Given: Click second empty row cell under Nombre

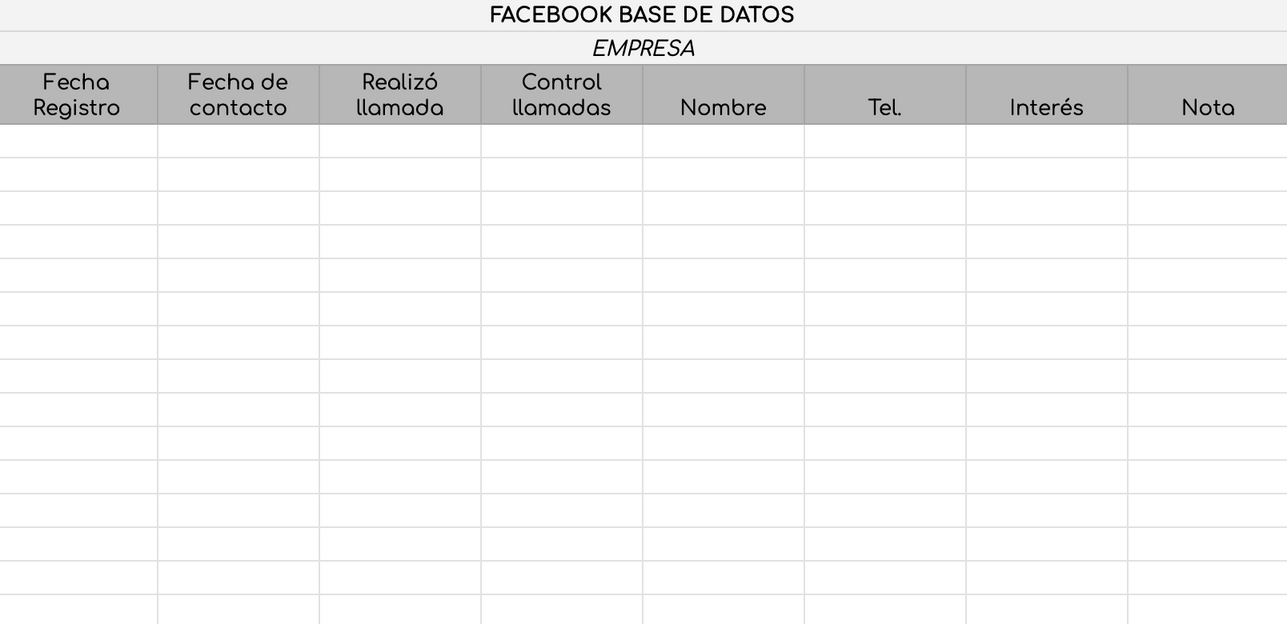Looking at the screenshot, I should pyautogui.click(x=723, y=175).
